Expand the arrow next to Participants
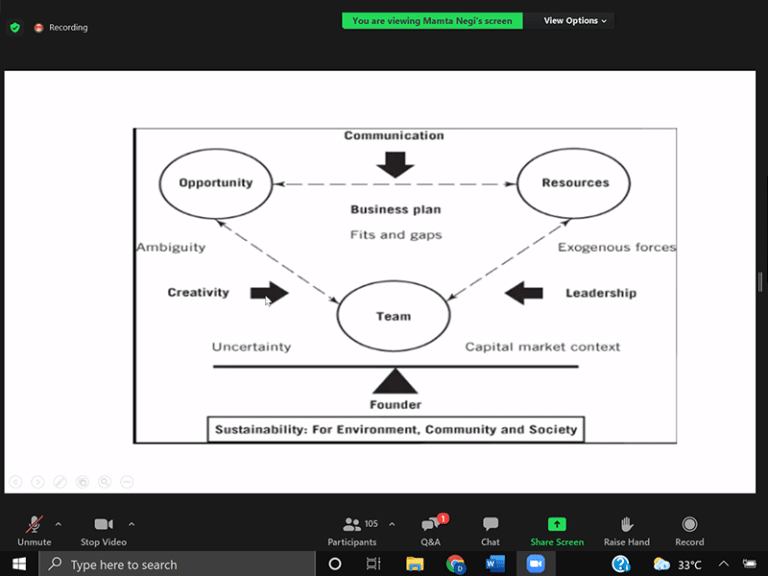The width and height of the screenshot is (768, 576). (391, 523)
